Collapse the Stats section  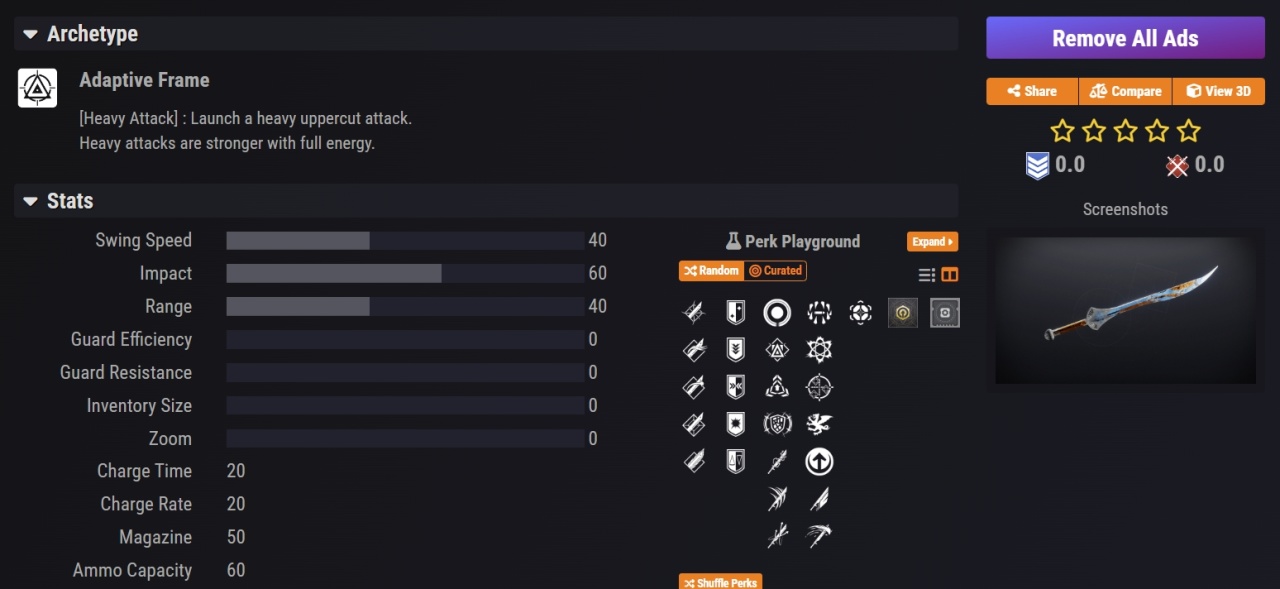29,201
